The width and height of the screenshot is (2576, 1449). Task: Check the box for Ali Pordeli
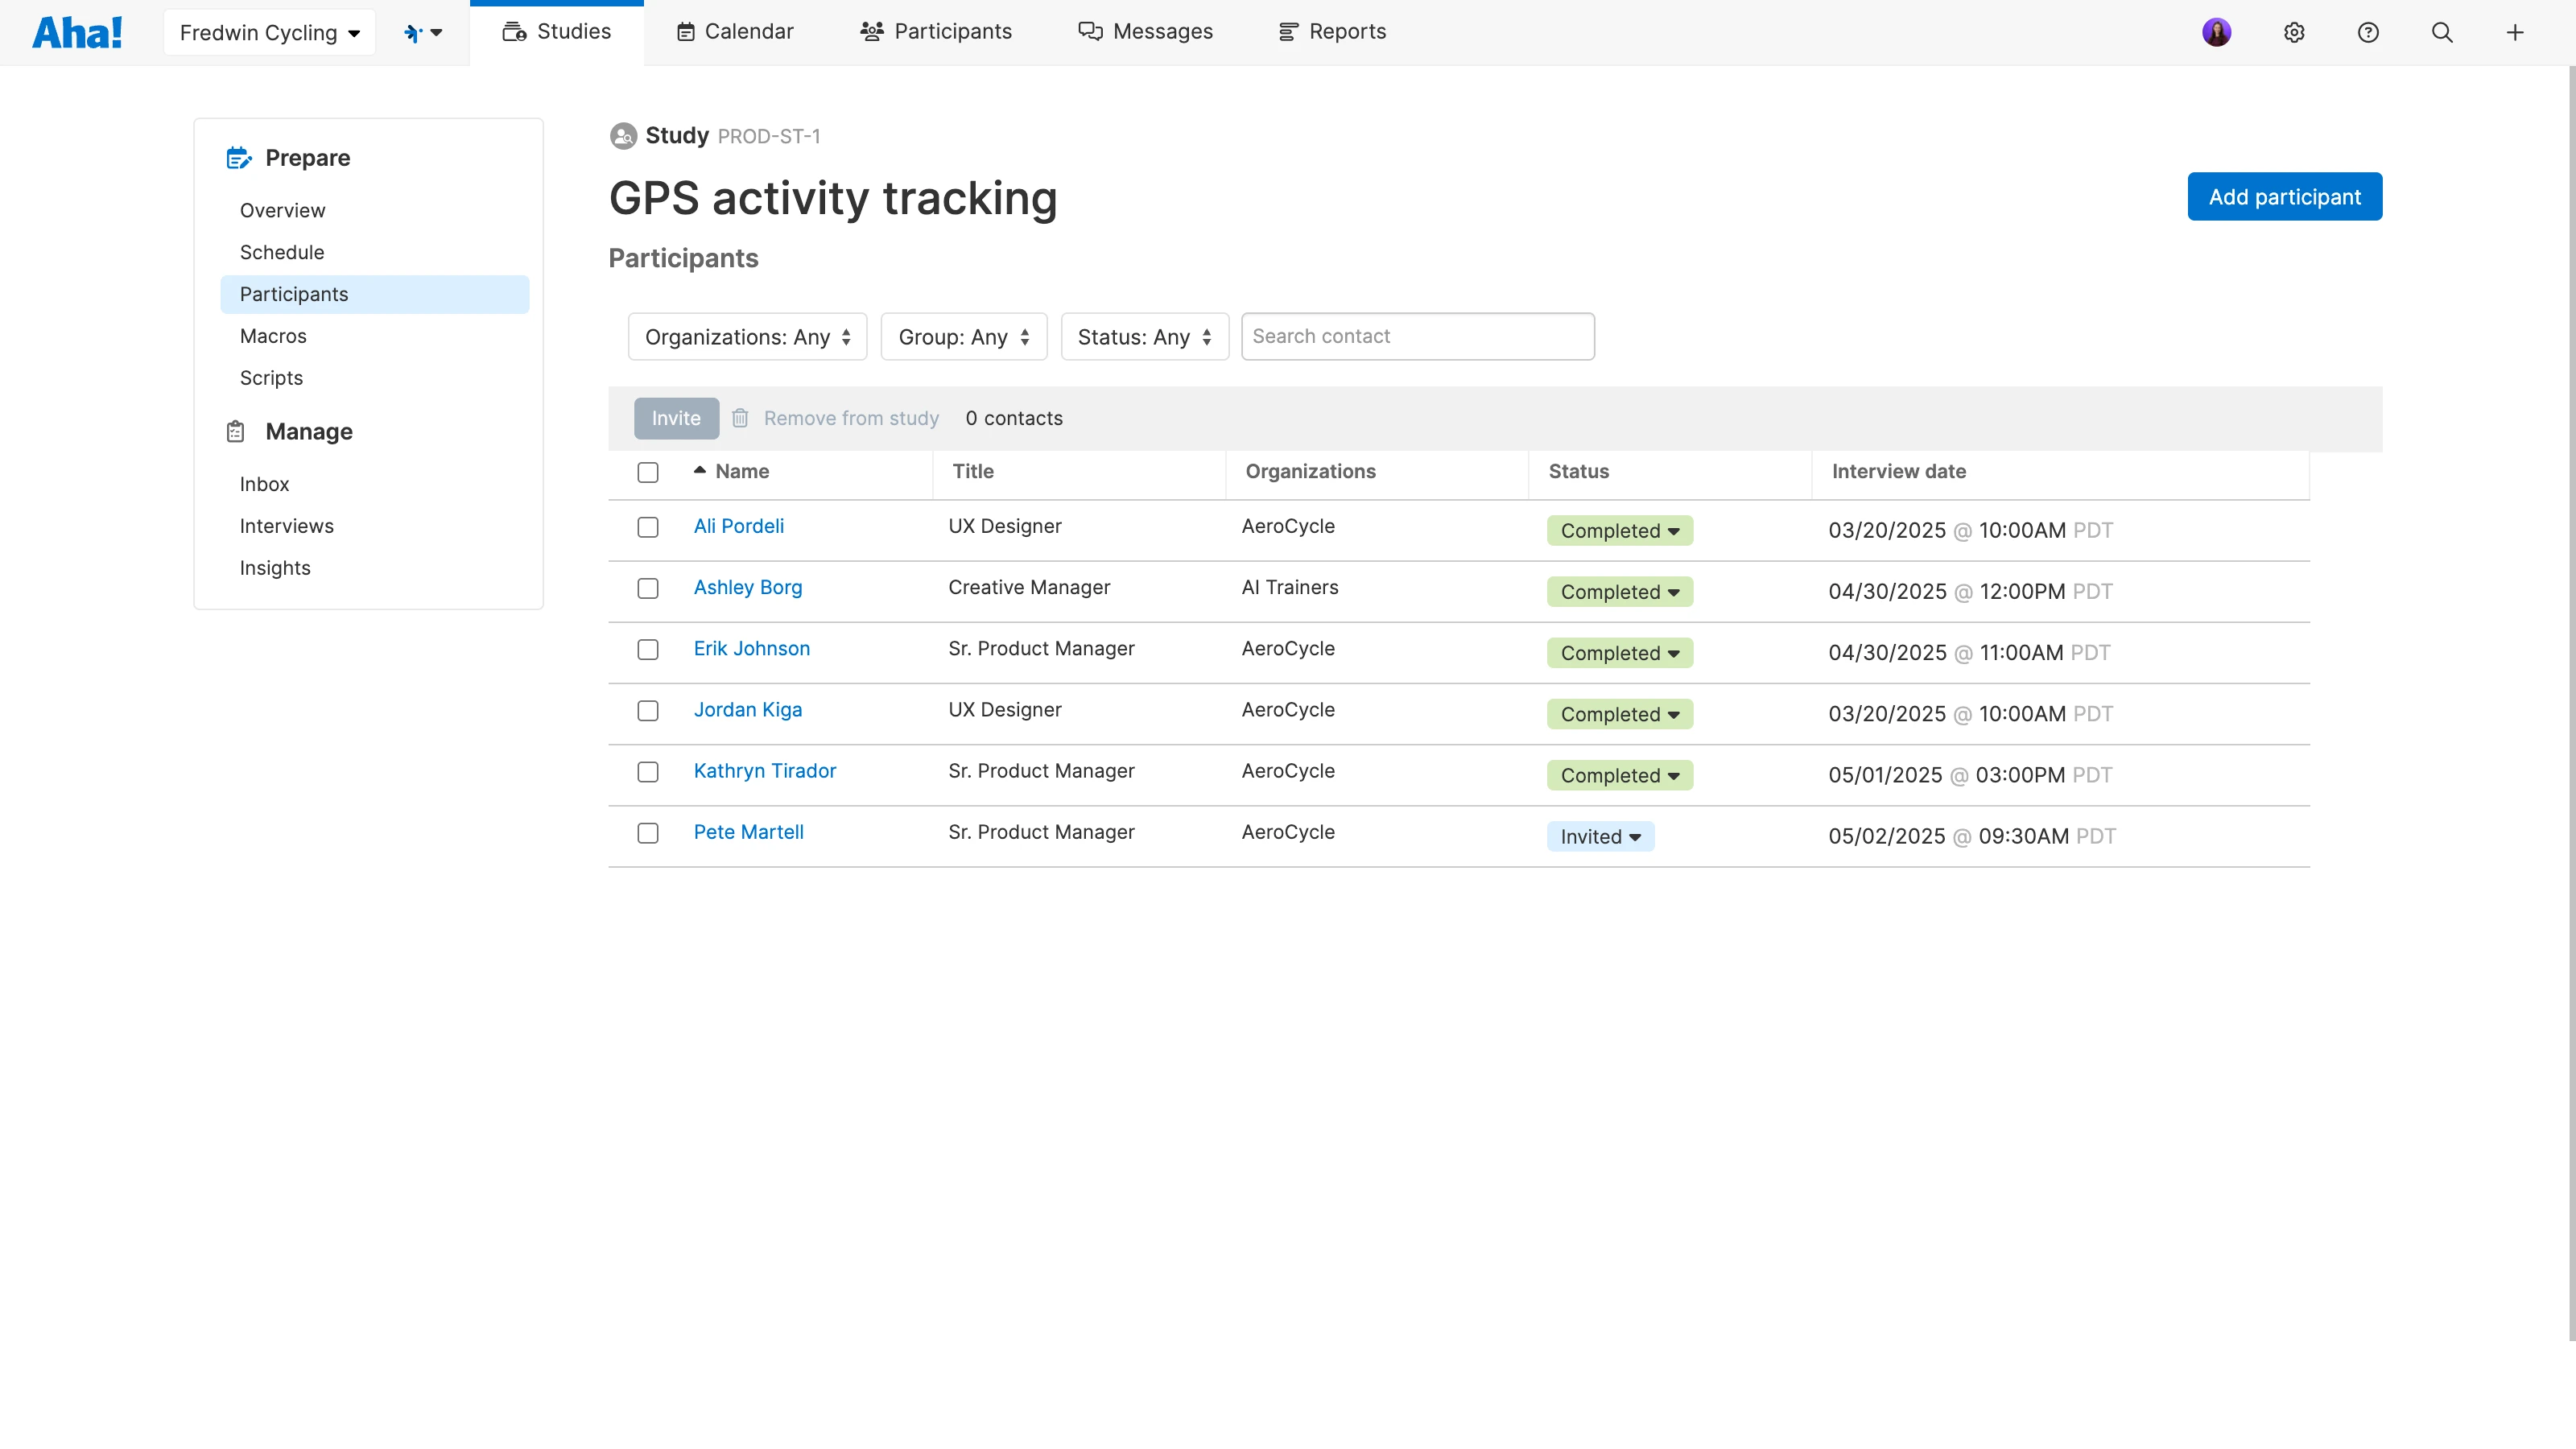pos(648,527)
